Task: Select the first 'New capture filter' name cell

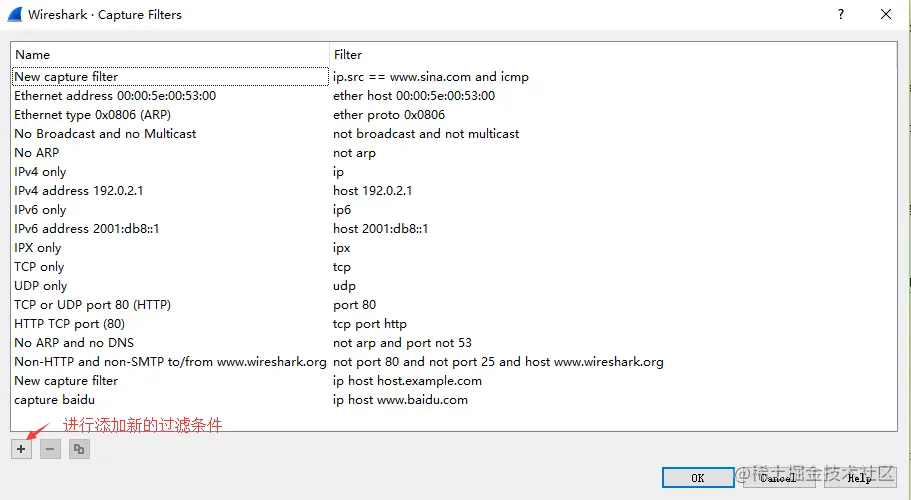Action: coord(170,77)
